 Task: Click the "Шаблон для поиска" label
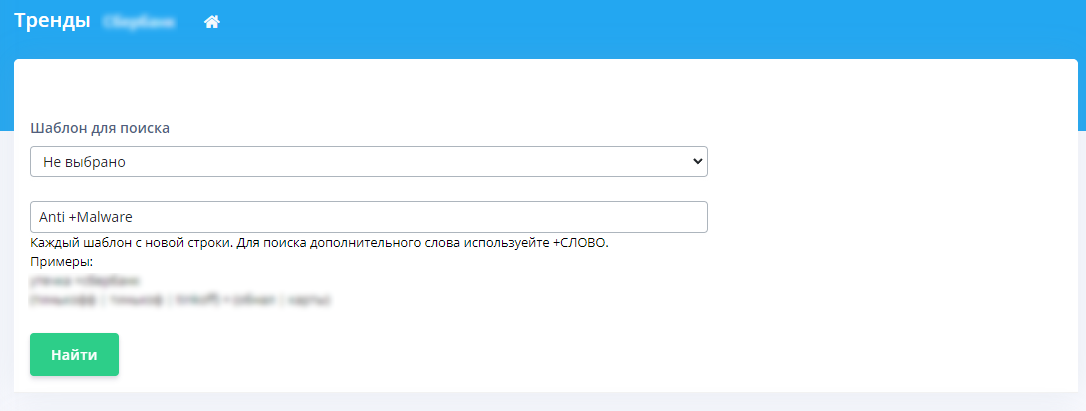click(100, 128)
